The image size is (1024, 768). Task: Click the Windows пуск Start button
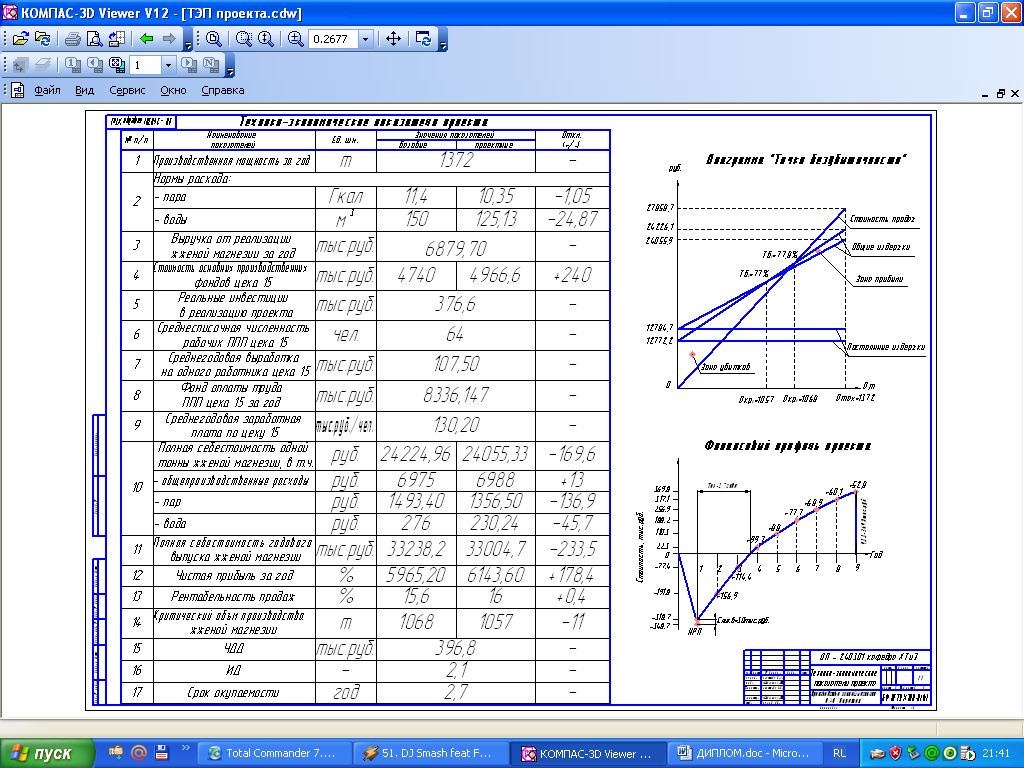point(46,753)
